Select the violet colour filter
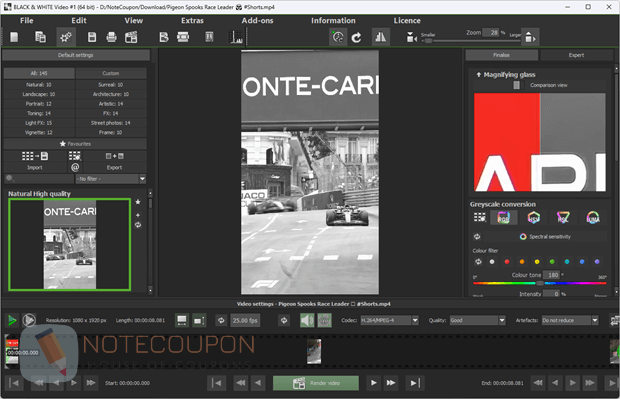 [597, 262]
